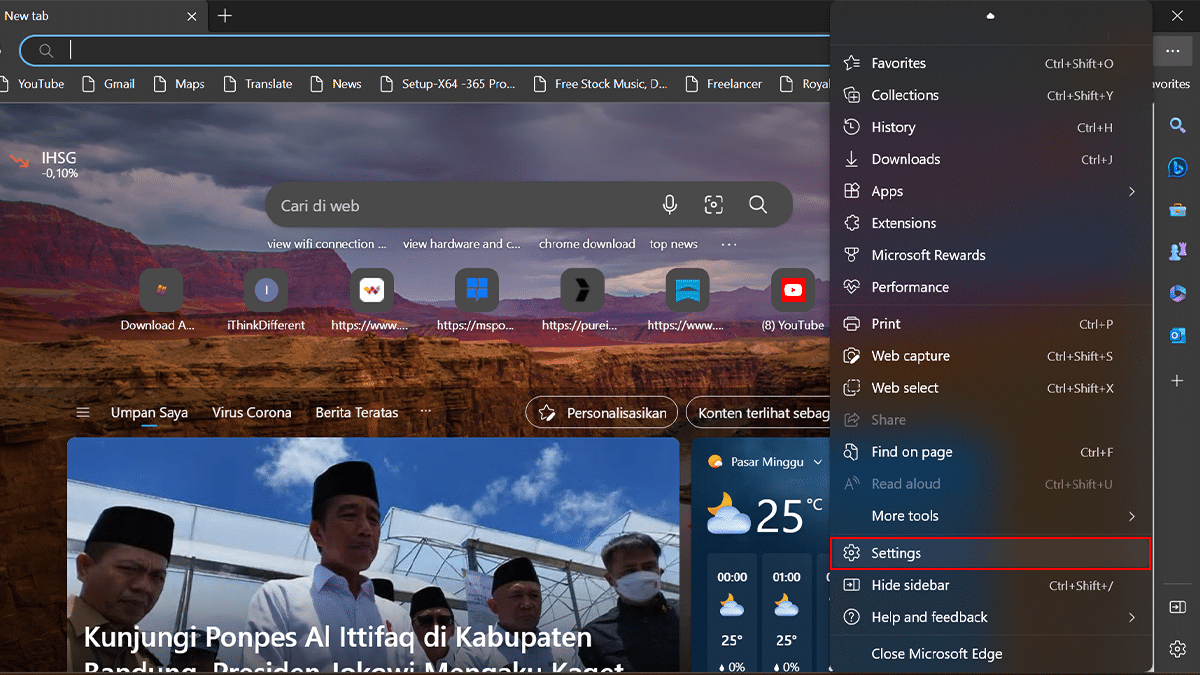The height and width of the screenshot is (675, 1200).
Task: Click the Personalisasikan button
Action: point(603,413)
